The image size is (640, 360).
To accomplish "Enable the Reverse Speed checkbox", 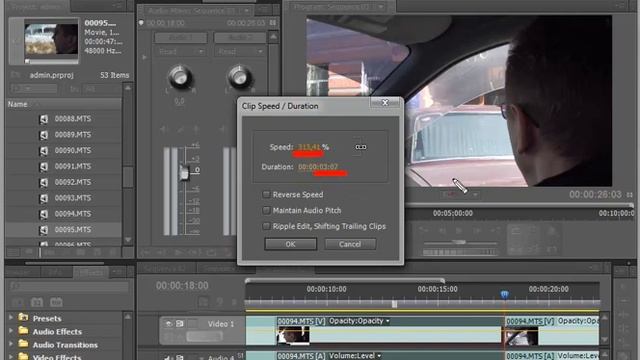I will 266,195.
